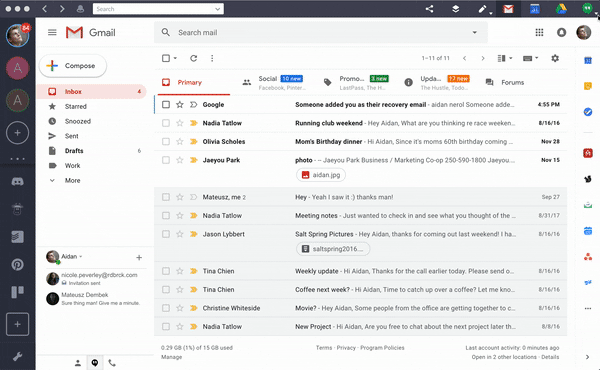
Task: Open the Google Drive toolbar icon
Action: tap(561, 9)
